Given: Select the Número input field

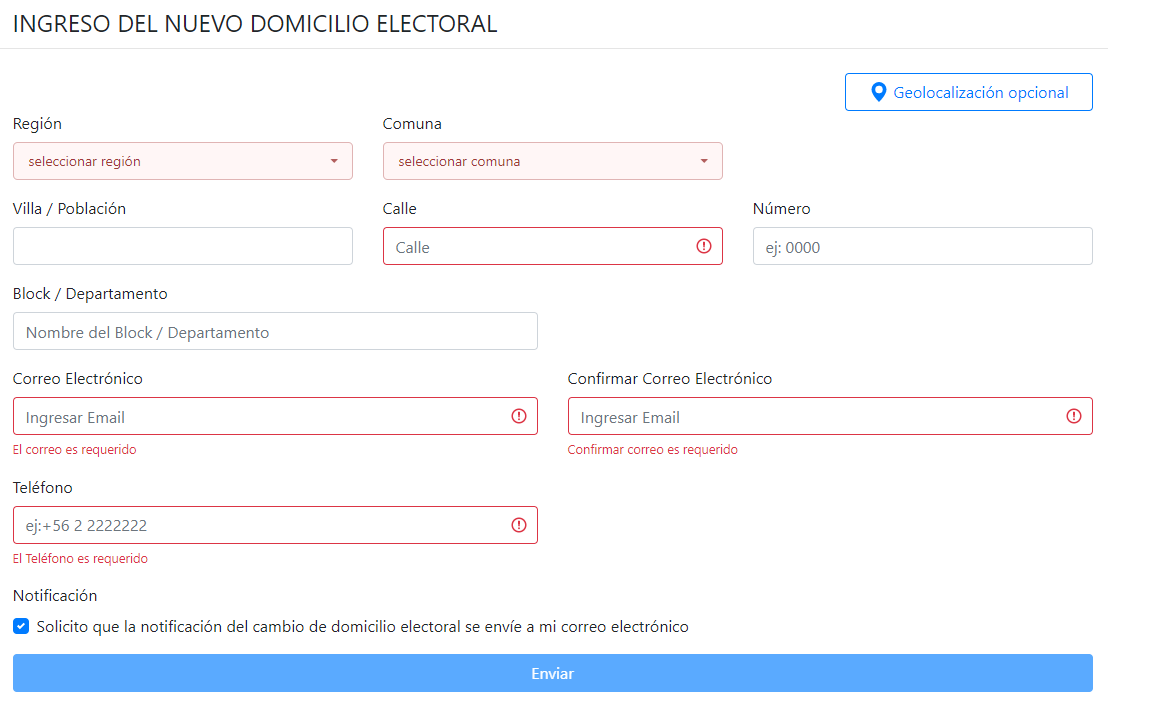Looking at the screenshot, I should pos(922,246).
